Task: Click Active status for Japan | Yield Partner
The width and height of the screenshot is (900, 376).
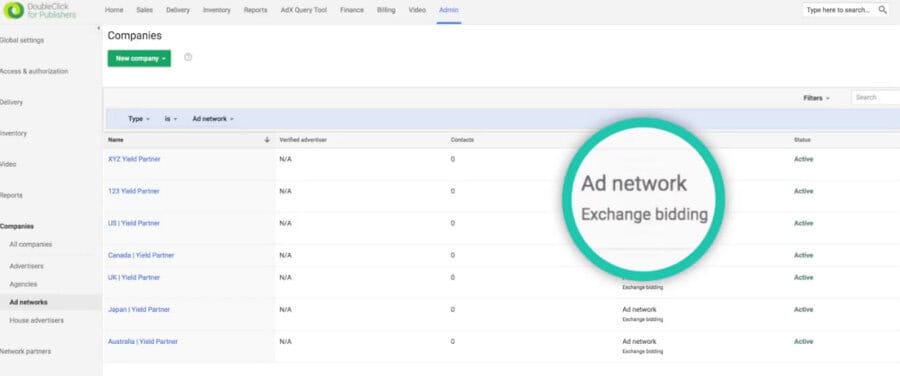Action: pos(804,309)
